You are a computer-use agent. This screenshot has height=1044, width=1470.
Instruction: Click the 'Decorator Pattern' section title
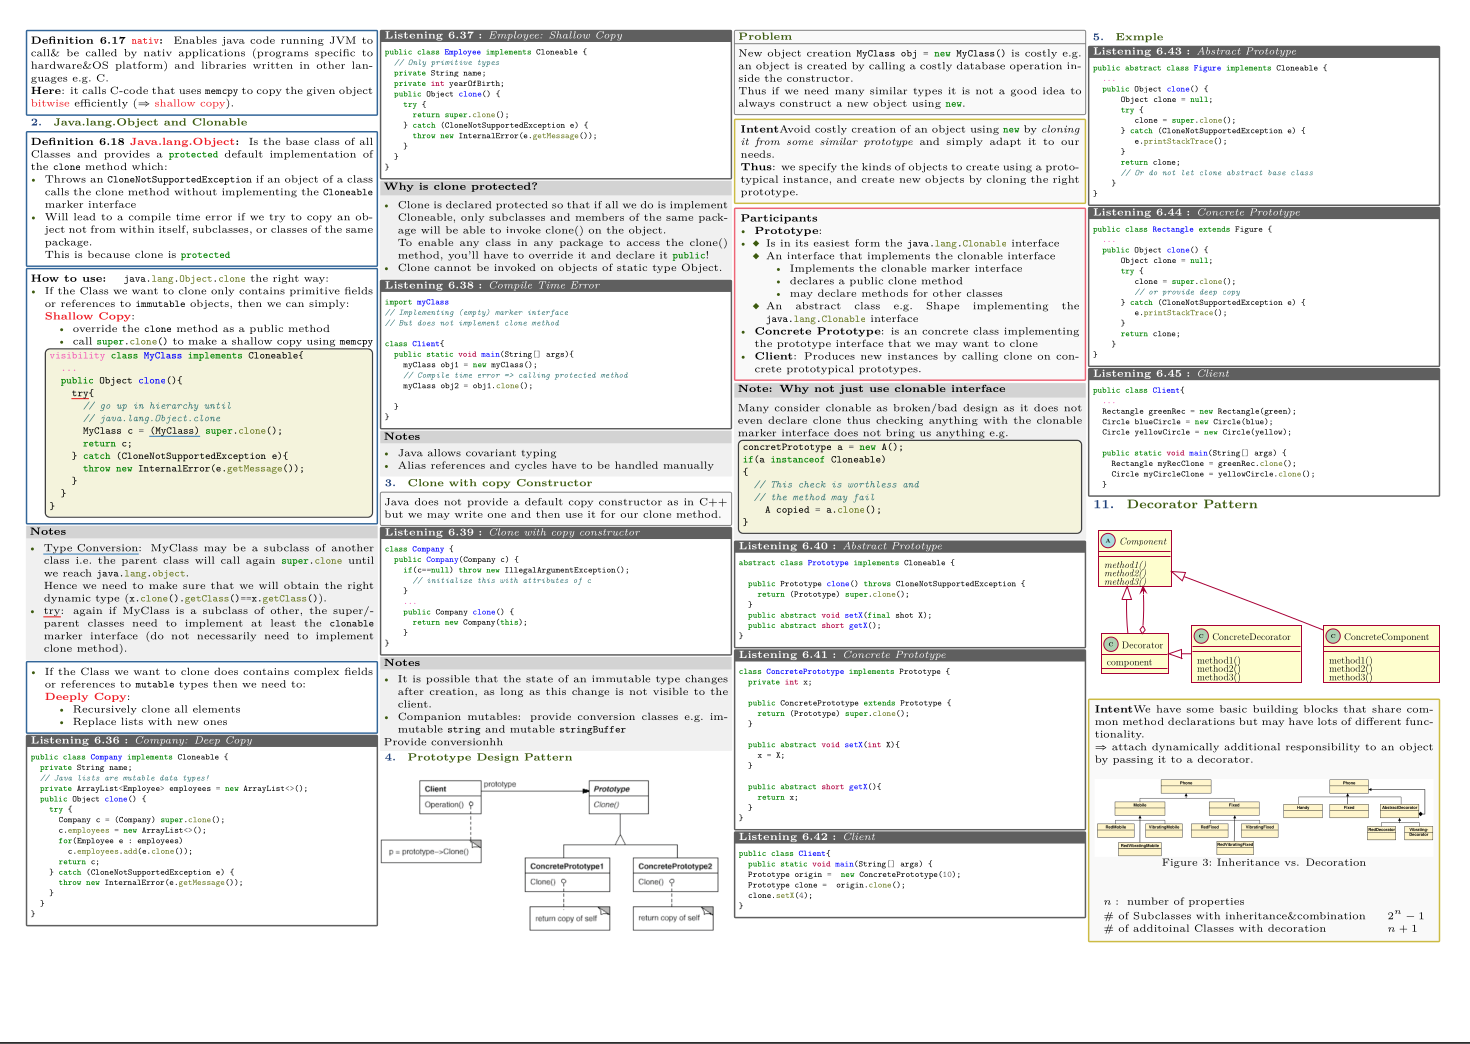pyautogui.click(x=1191, y=504)
